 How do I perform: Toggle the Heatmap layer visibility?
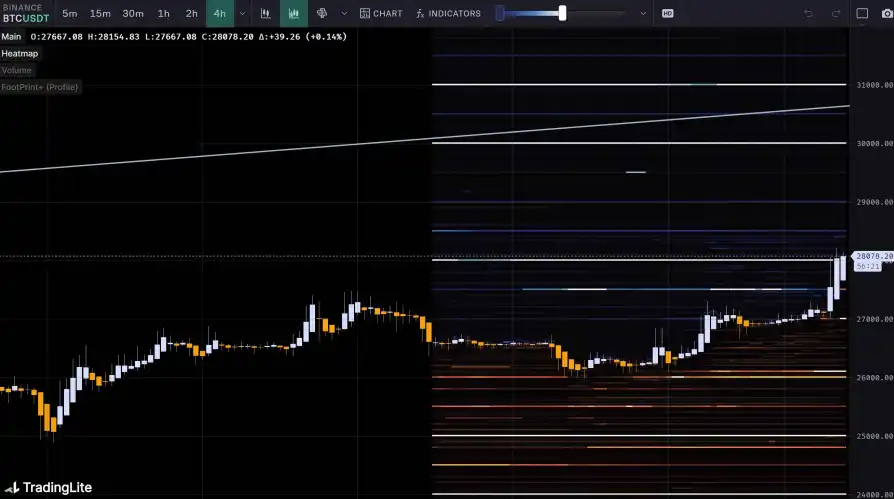[x=20, y=53]
